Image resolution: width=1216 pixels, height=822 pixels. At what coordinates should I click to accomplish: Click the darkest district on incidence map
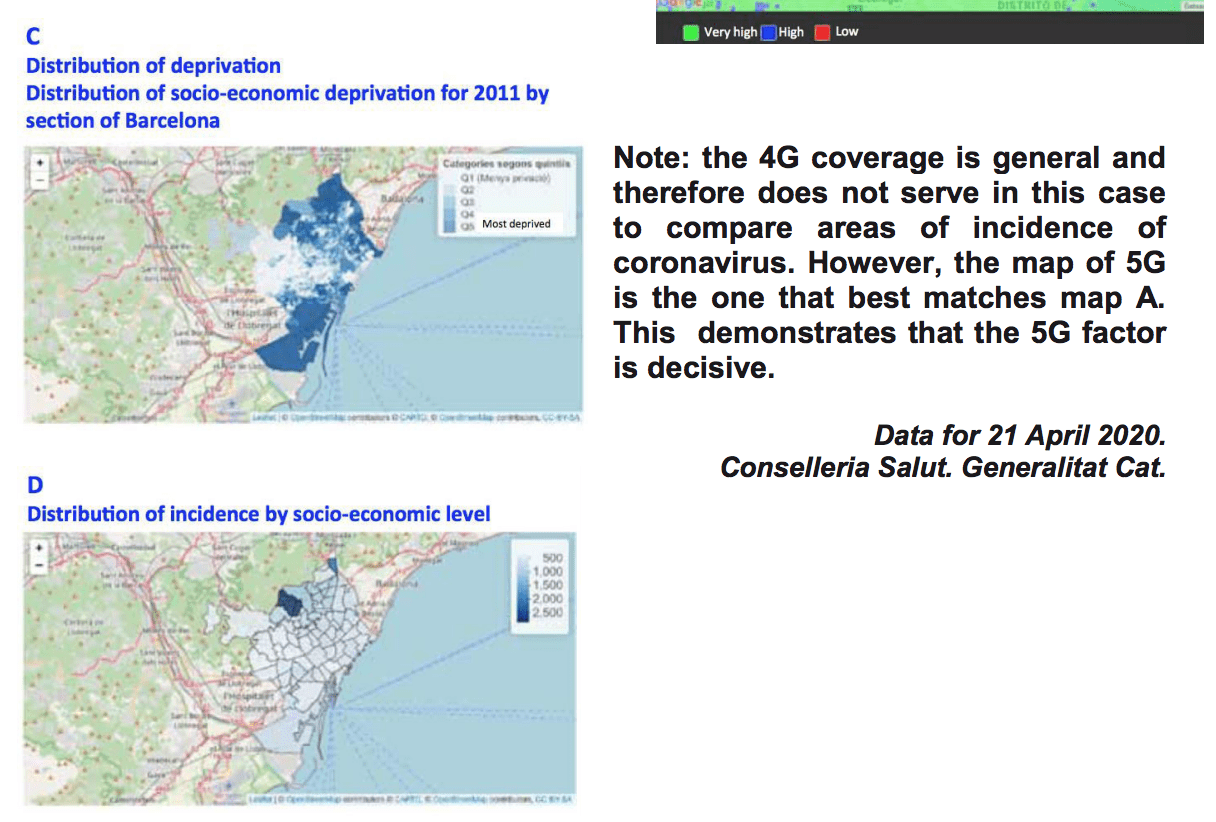tap(290, 601)
